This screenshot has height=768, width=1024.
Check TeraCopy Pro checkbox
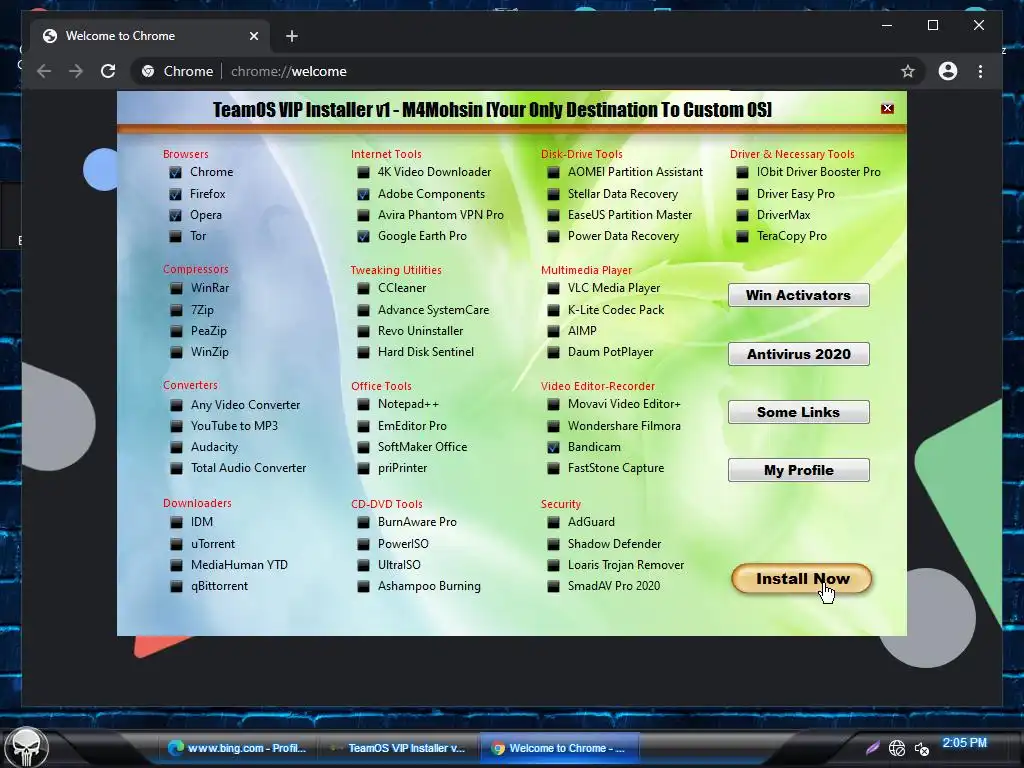click(742, 236)
